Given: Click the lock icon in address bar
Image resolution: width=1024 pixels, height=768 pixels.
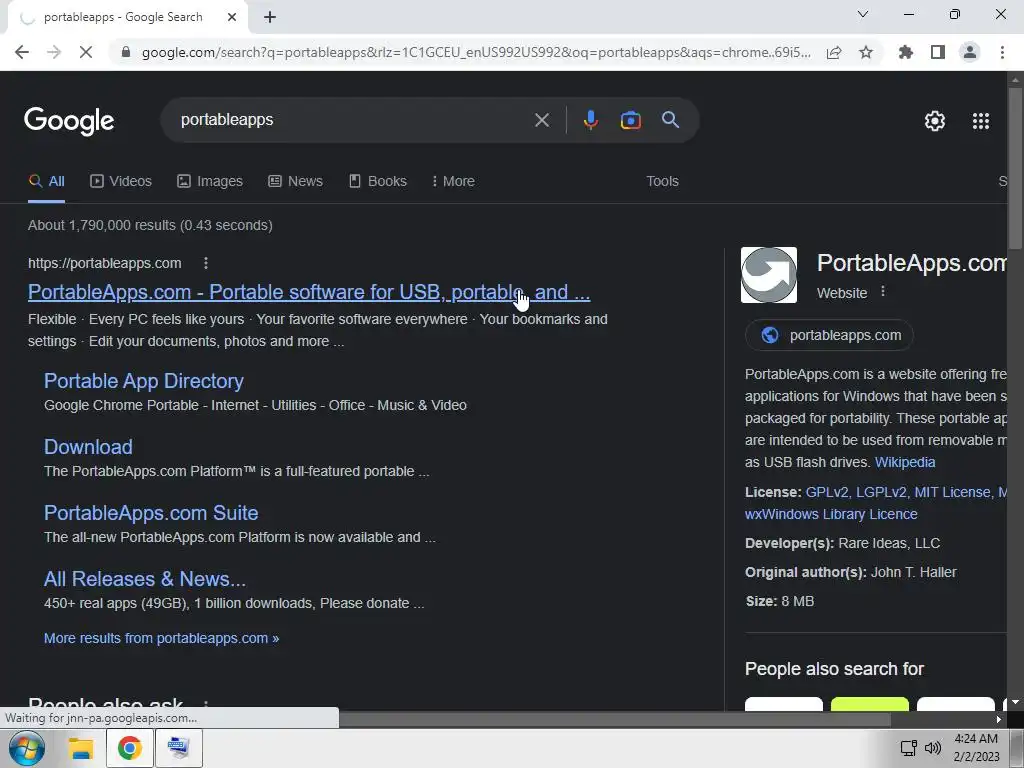Looking at the screenshot, I should click(x=126, y=52).
